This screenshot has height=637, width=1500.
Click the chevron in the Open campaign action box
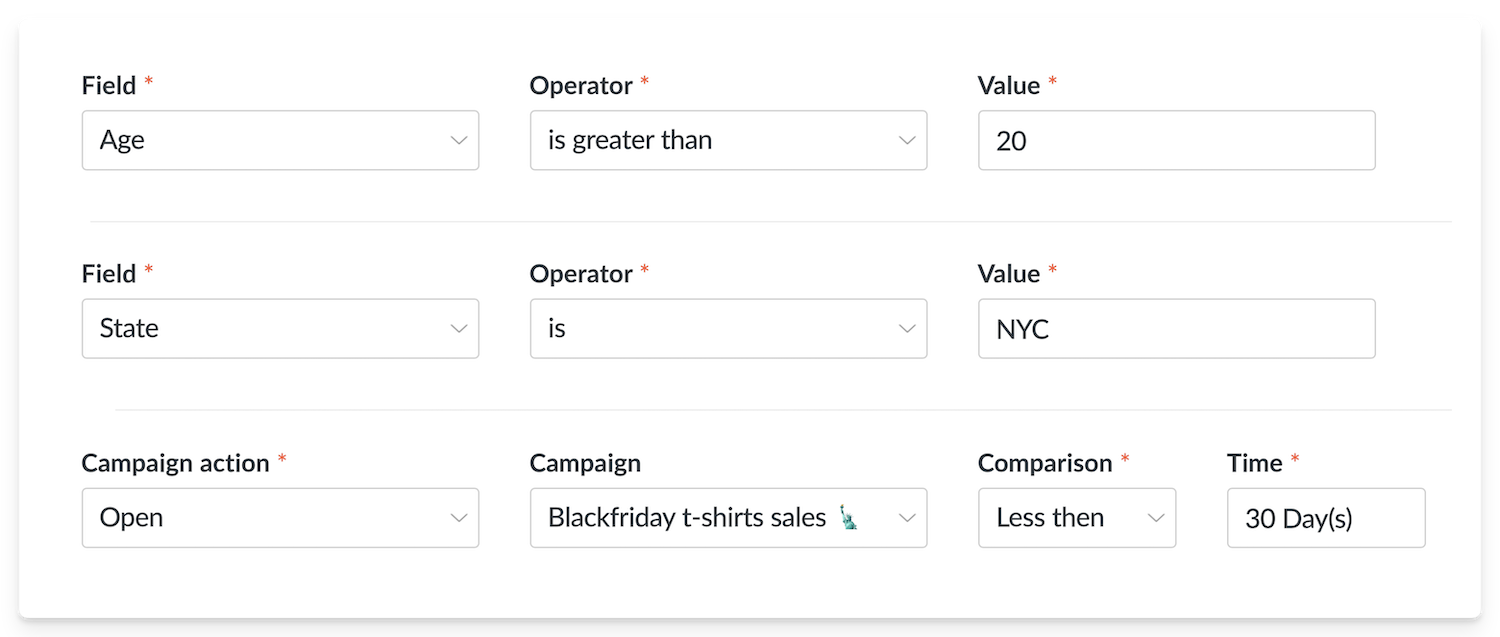459,518
